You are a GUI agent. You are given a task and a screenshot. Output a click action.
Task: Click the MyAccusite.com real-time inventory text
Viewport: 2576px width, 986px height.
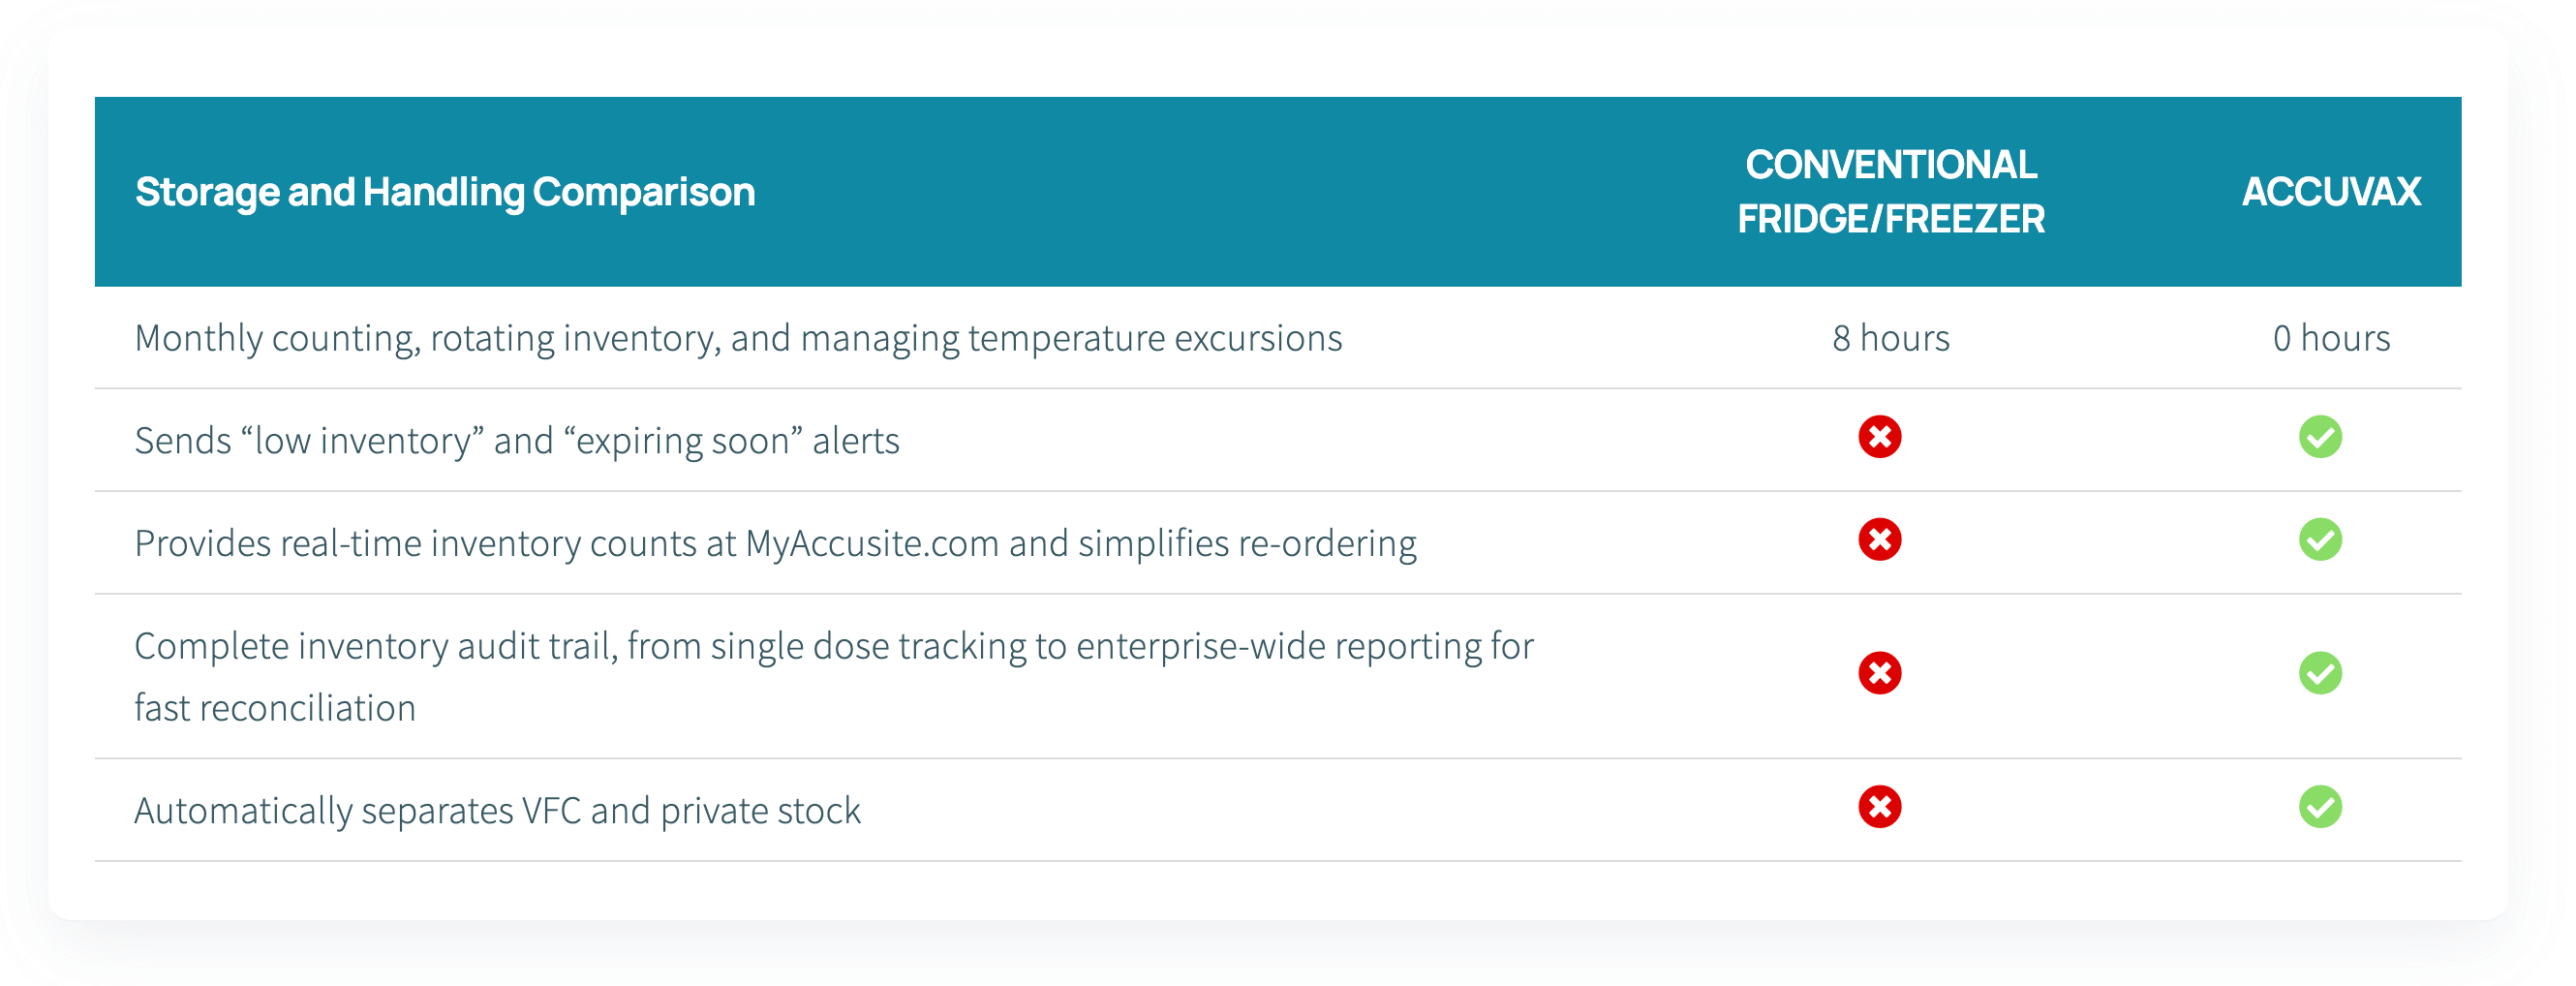click(x=775, y=544)
